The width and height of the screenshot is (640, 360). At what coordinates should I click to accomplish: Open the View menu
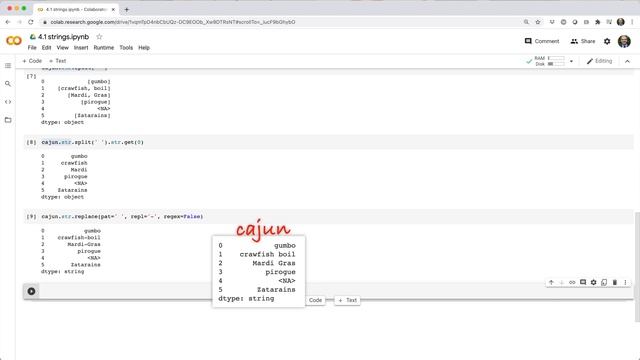point(62,48)
